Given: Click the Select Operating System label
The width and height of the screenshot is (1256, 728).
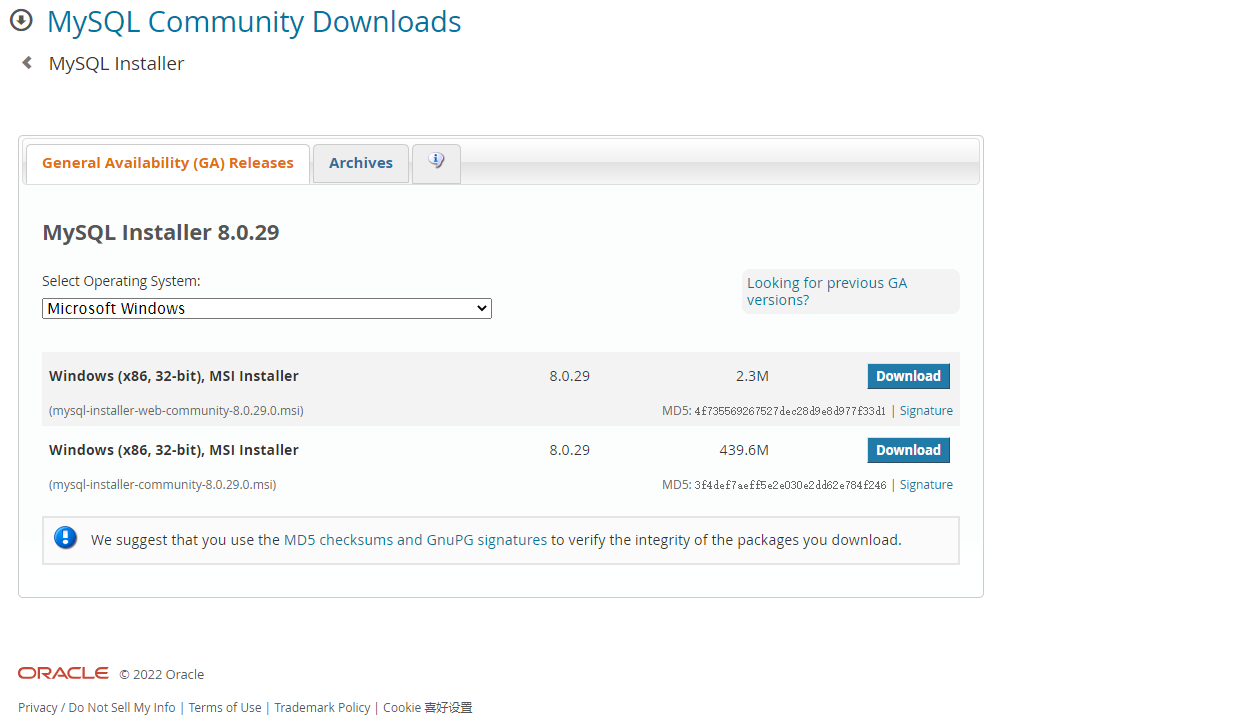Looking at the screenshot, I should point(121,281).
